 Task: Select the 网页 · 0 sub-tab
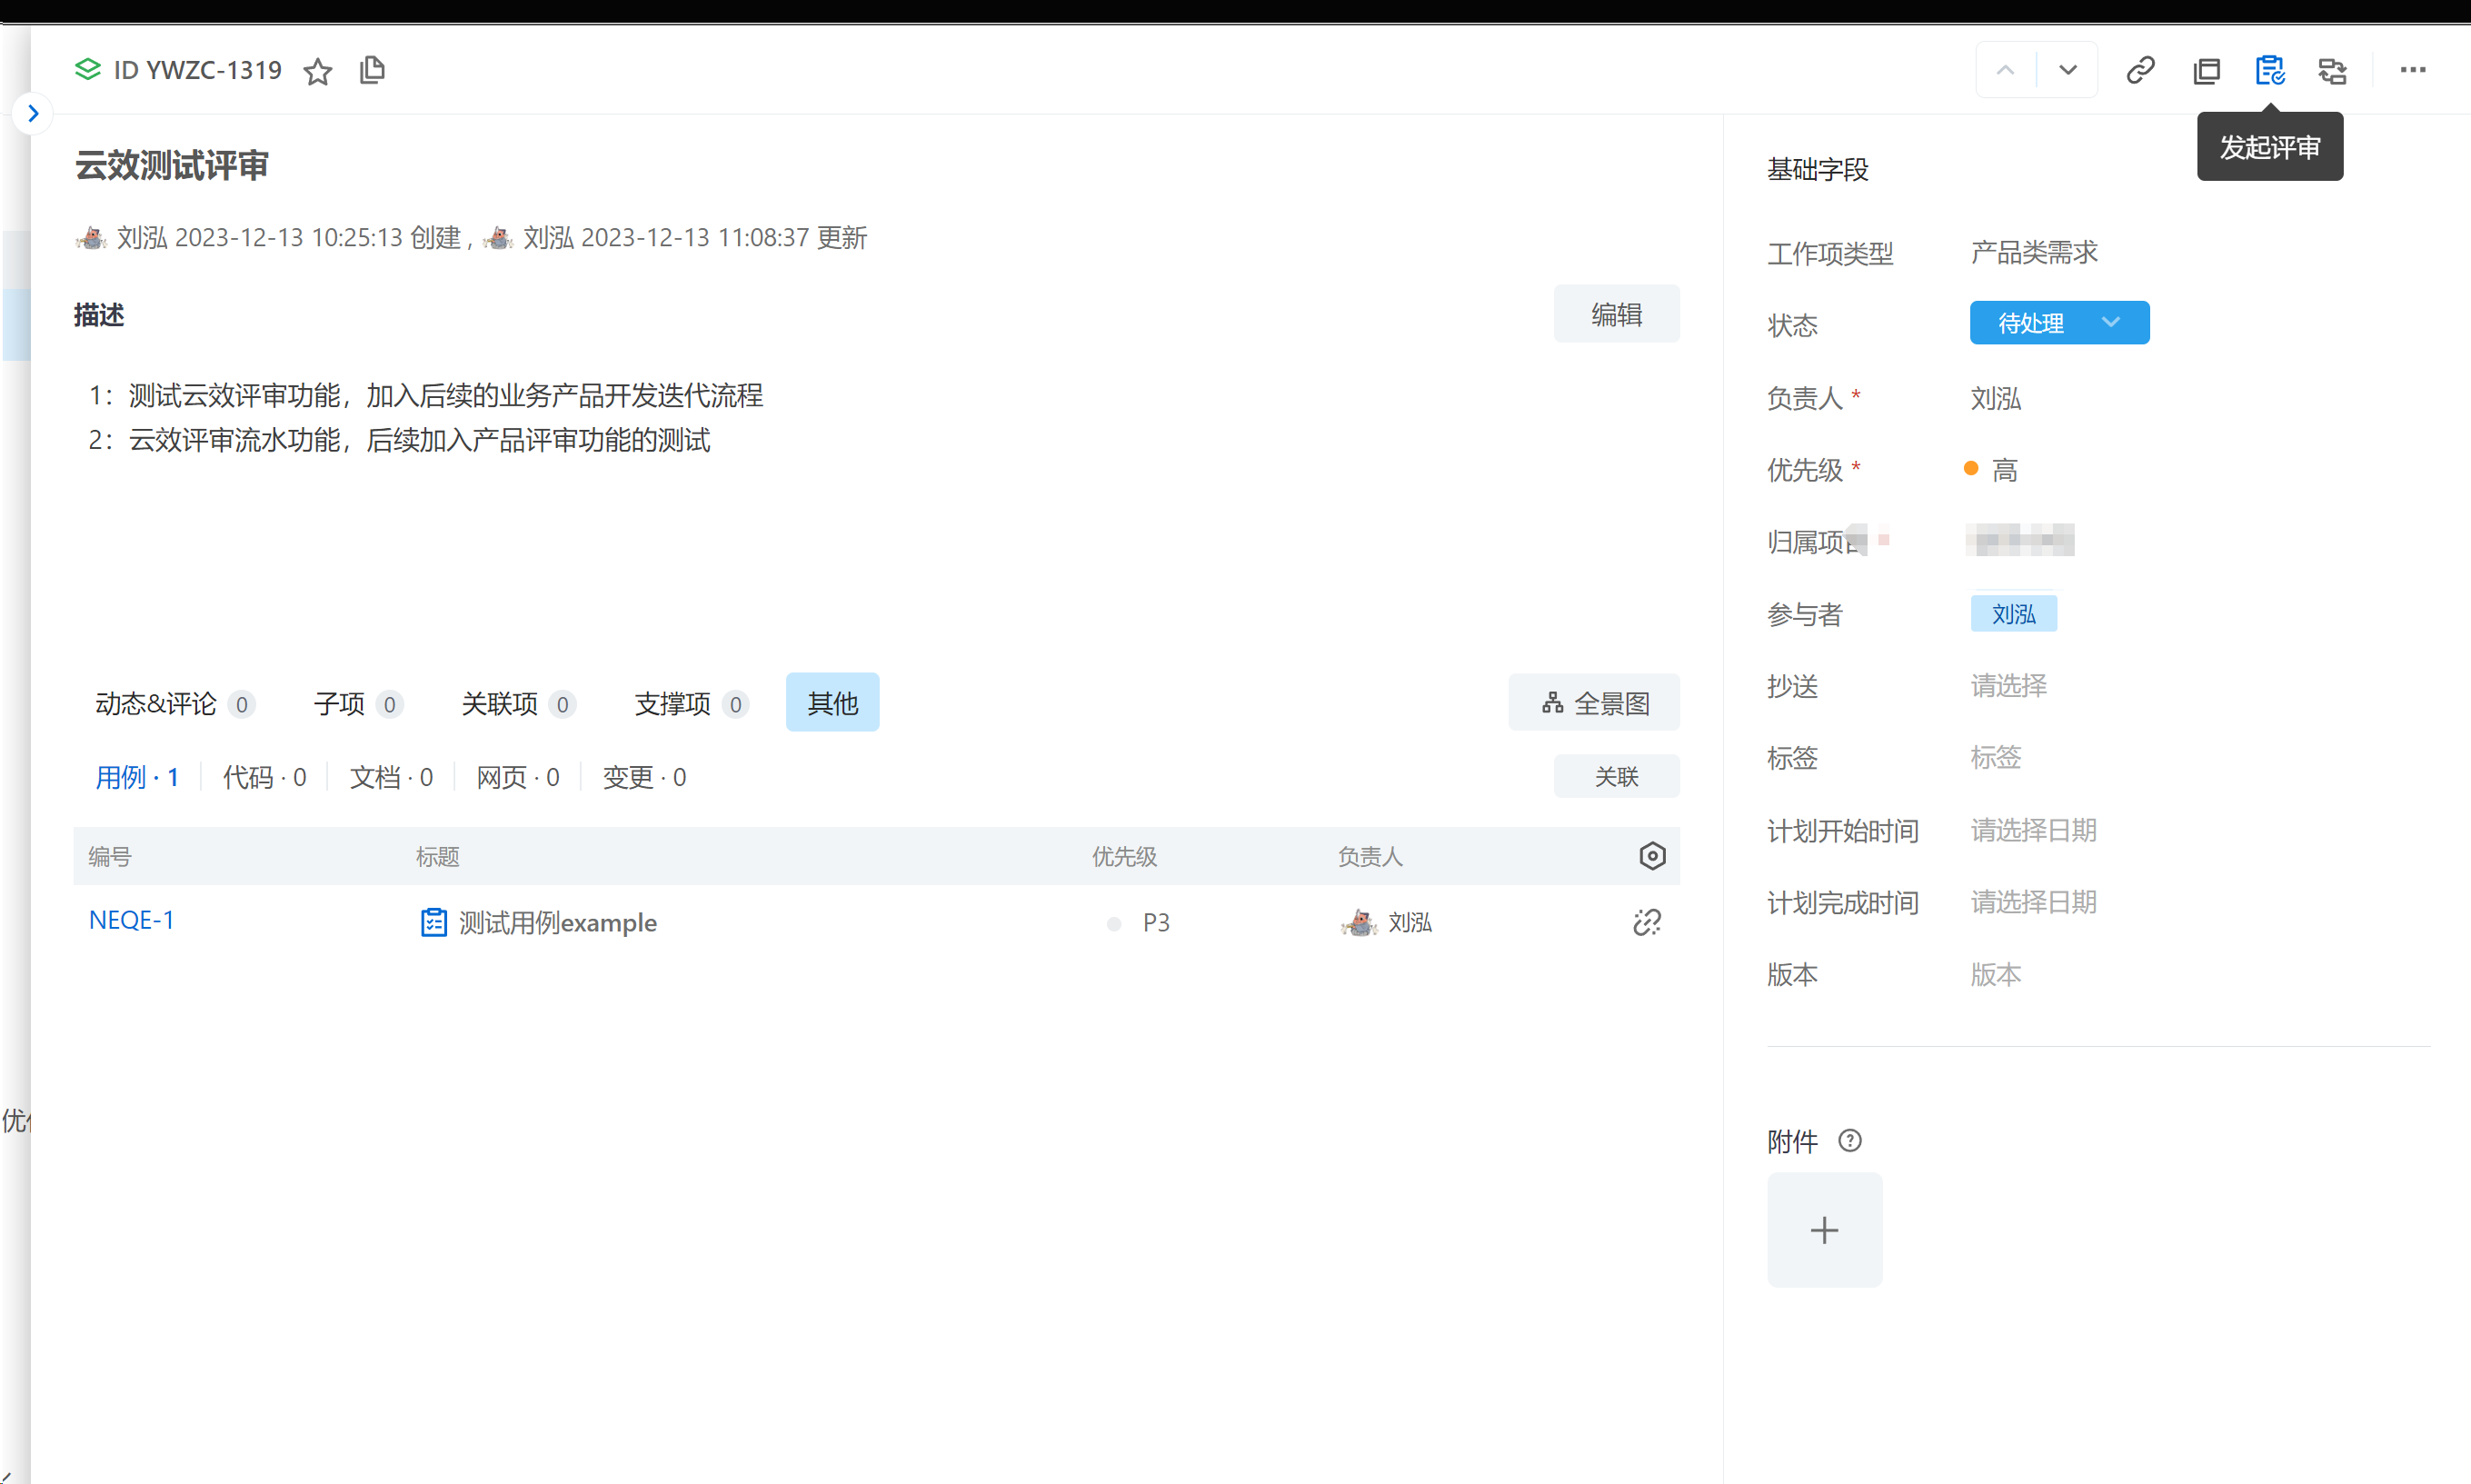517,777
